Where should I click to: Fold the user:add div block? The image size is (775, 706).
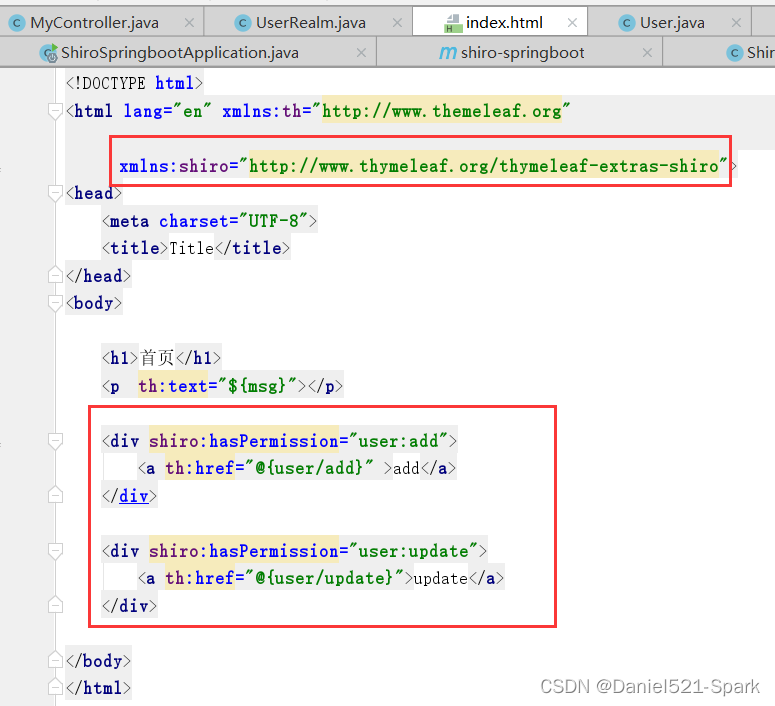[x=55, y=441]
